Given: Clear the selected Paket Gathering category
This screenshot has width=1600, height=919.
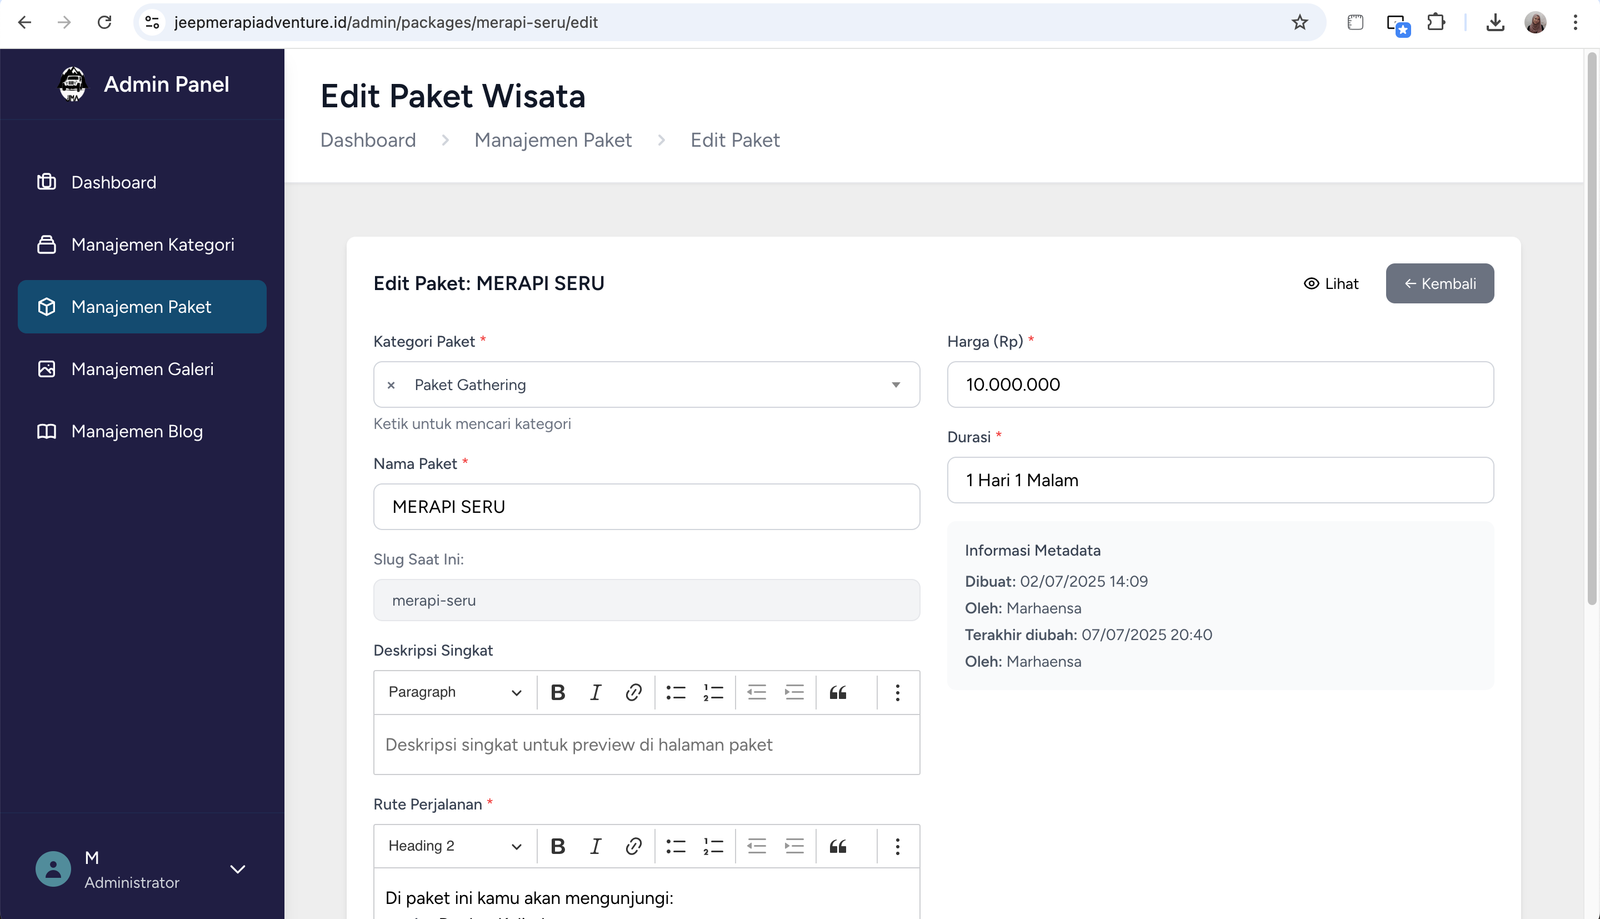Looking at the screenshot, I should coord(391,385).
